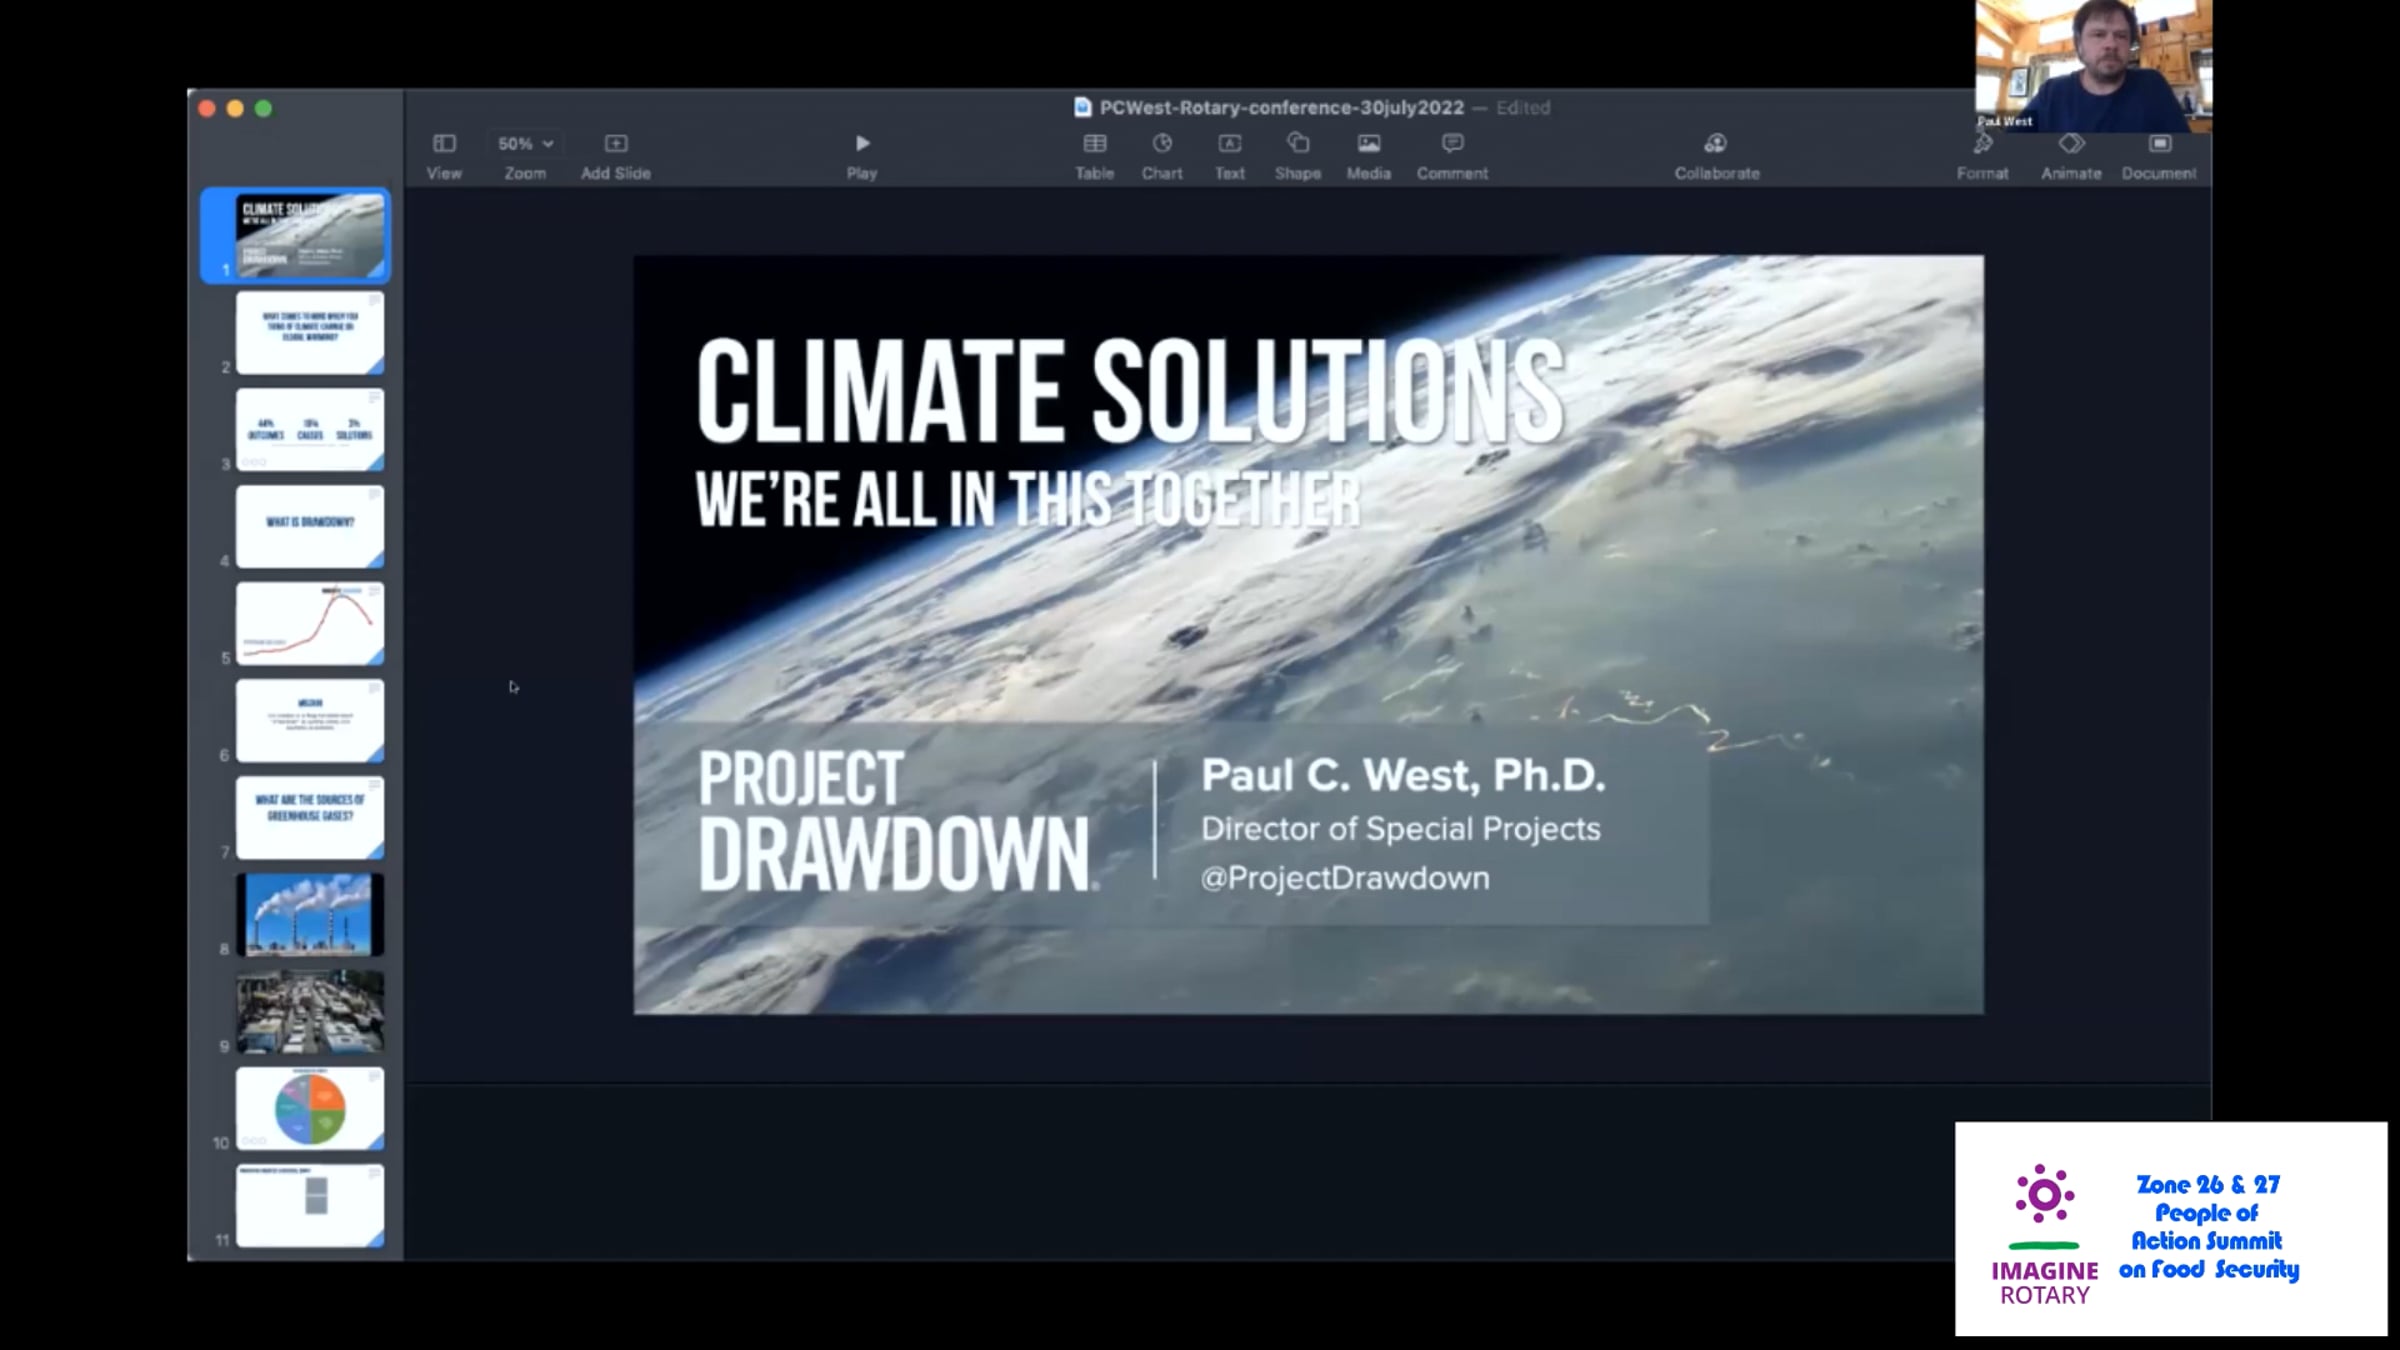2400x1350 pixels.
Task: Insert a Table from toolbar
Action: pyautogui.click(x=1094, y=145)
